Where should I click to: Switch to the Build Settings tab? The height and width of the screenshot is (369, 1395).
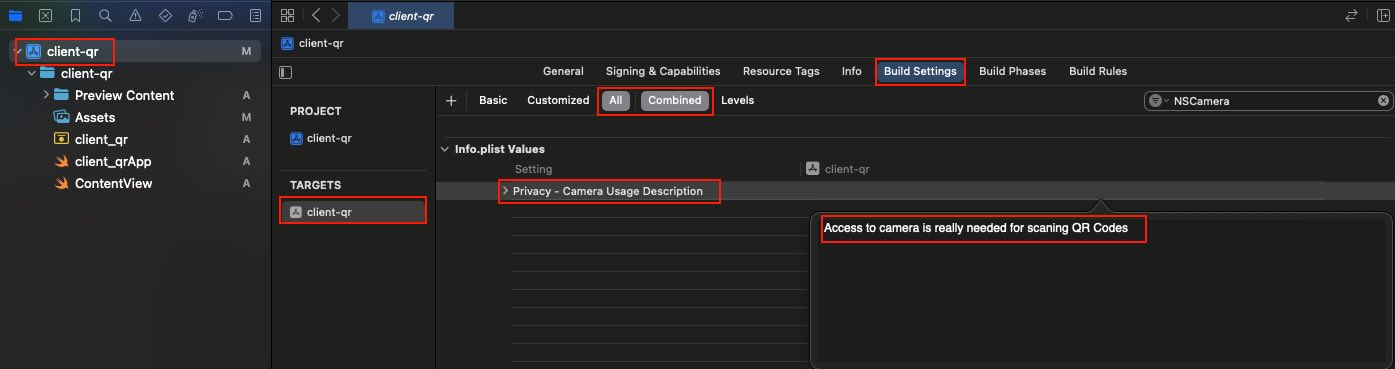pyautogui.click(x=920, y=71)
